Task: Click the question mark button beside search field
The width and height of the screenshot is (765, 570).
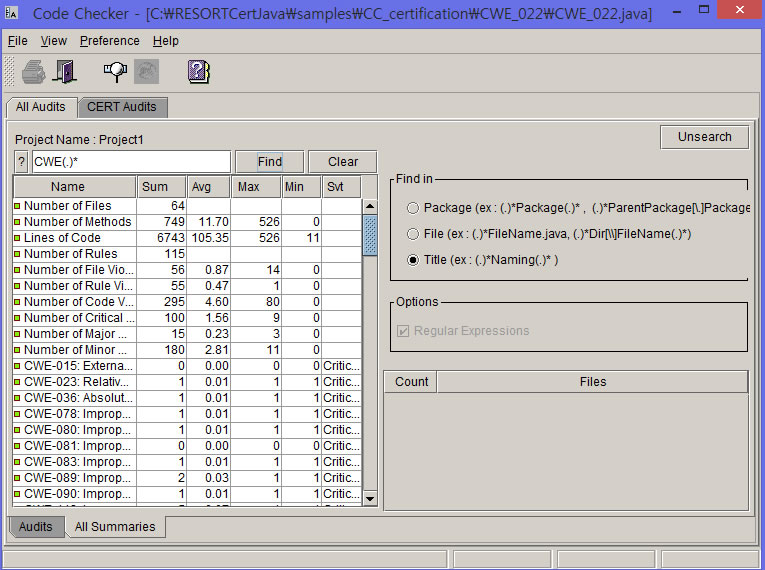Action: [21, 162]
